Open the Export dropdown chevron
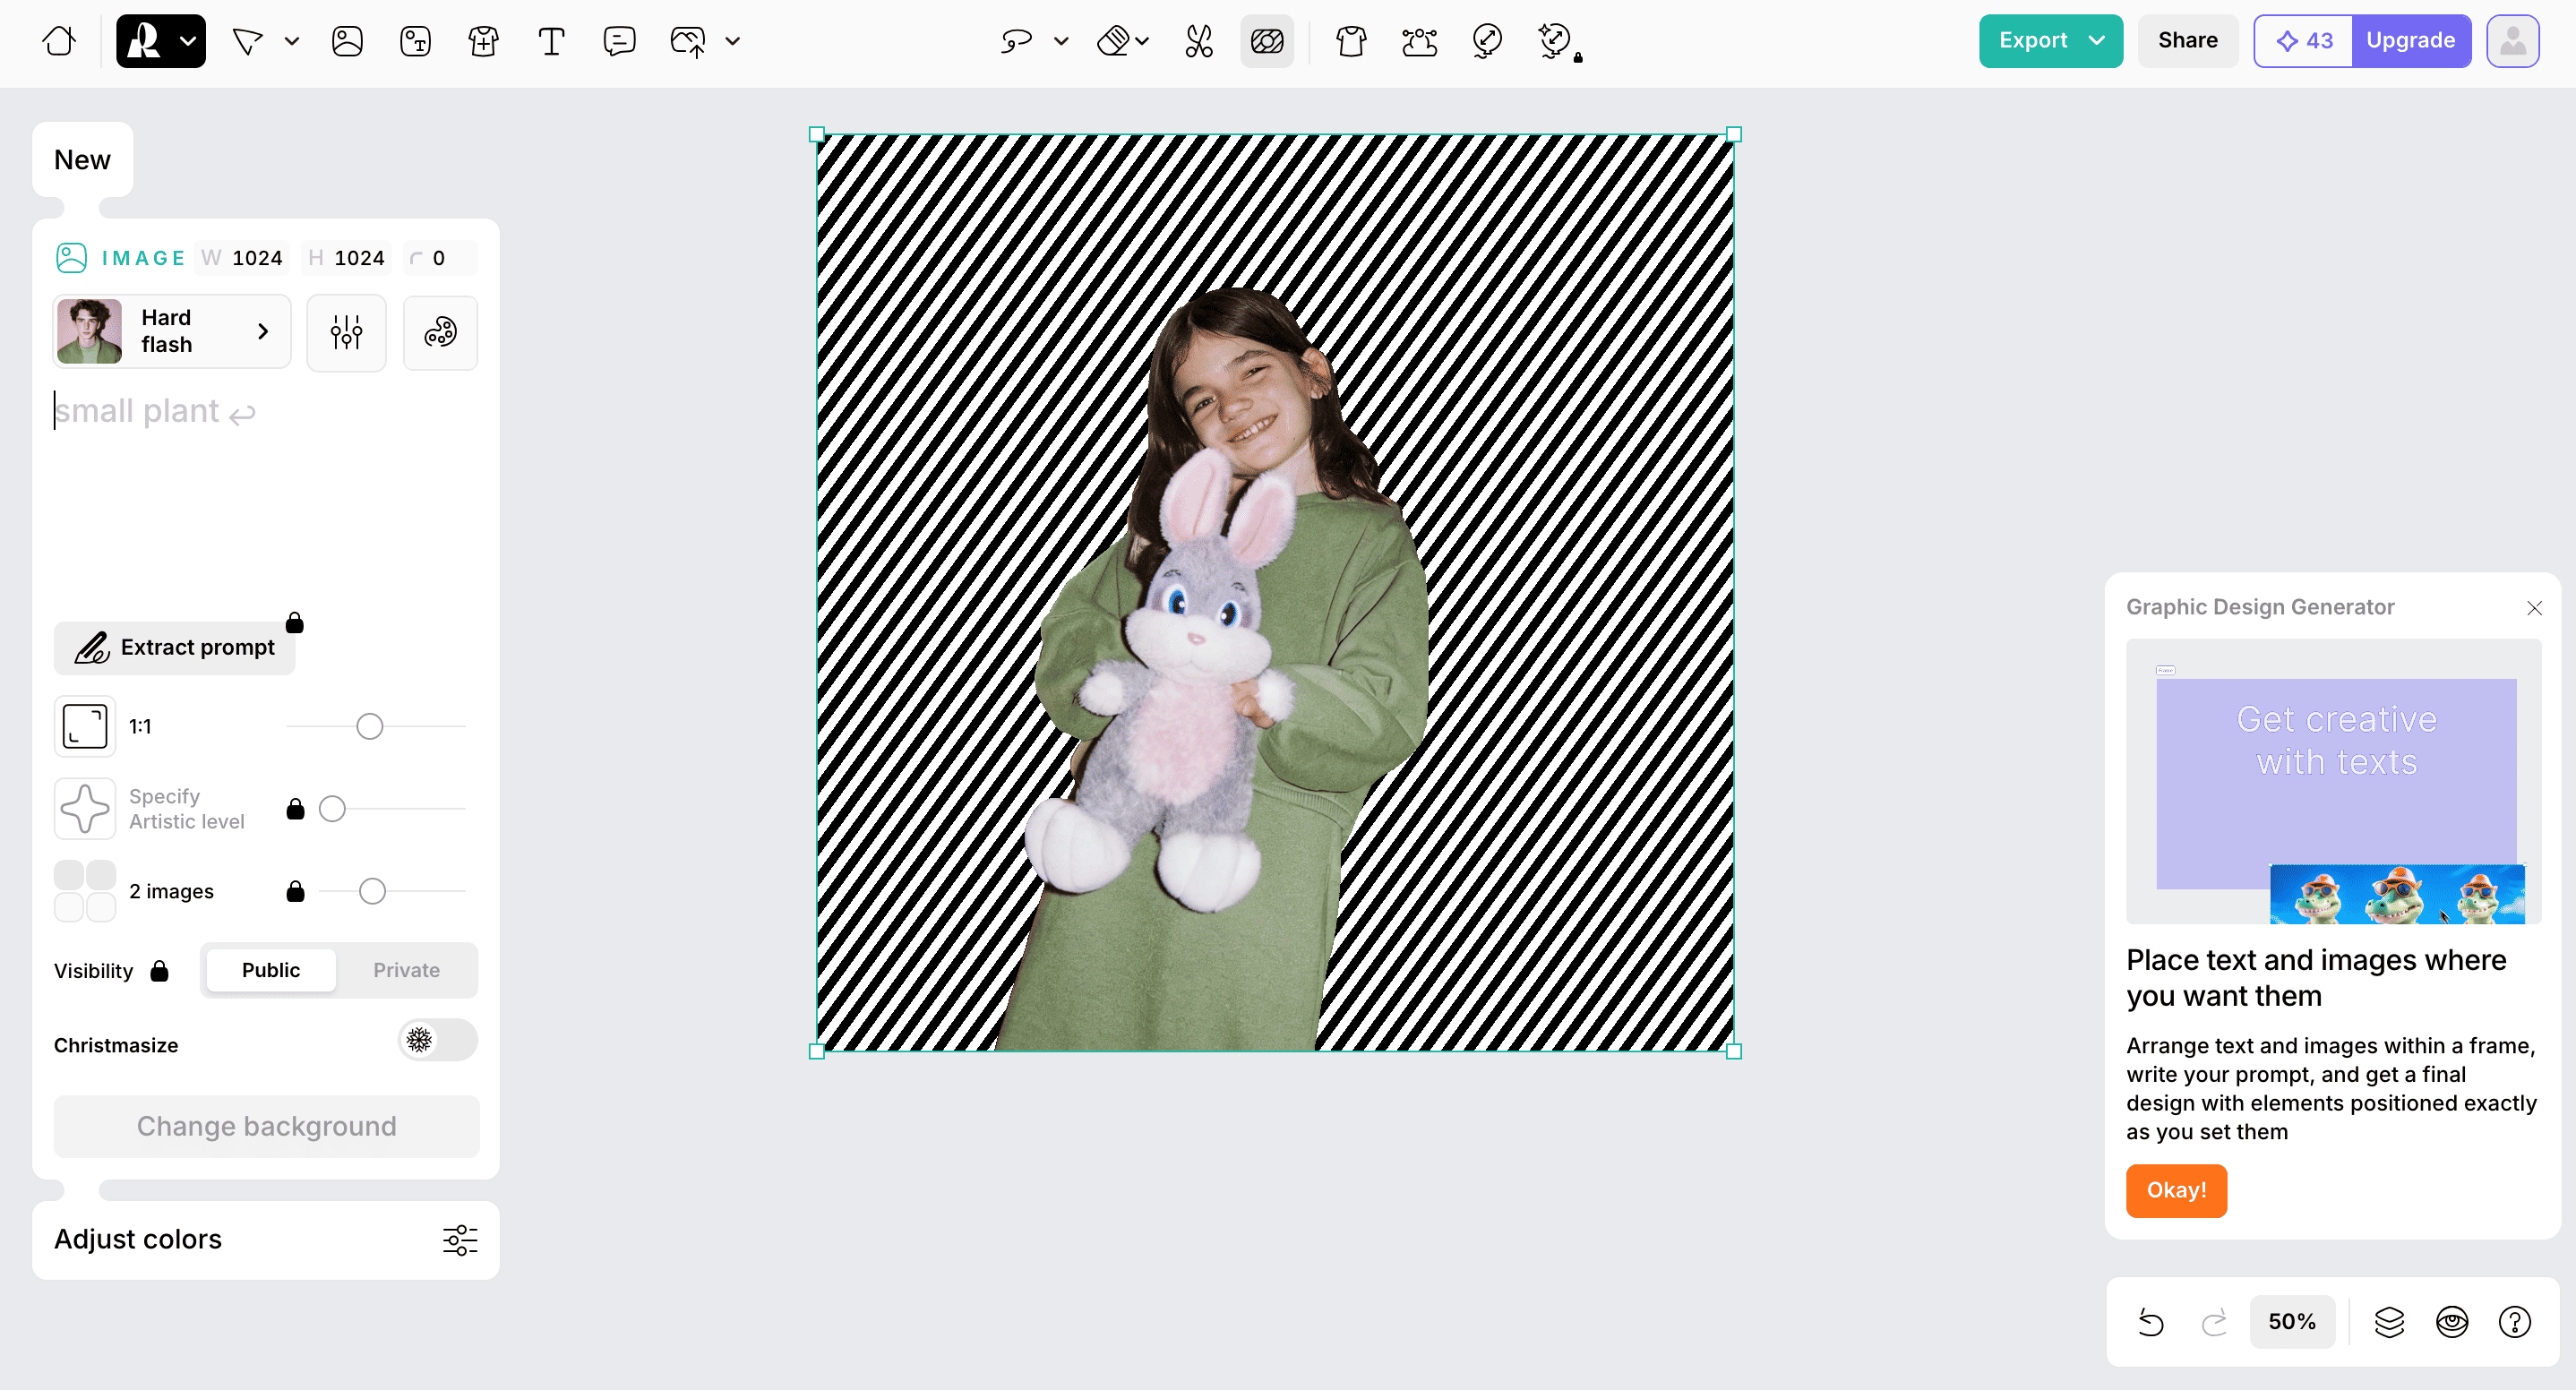Image resolution: width=2576 pixels, height=1390 pixels. pyautogui.click(x=2098, y=41)
